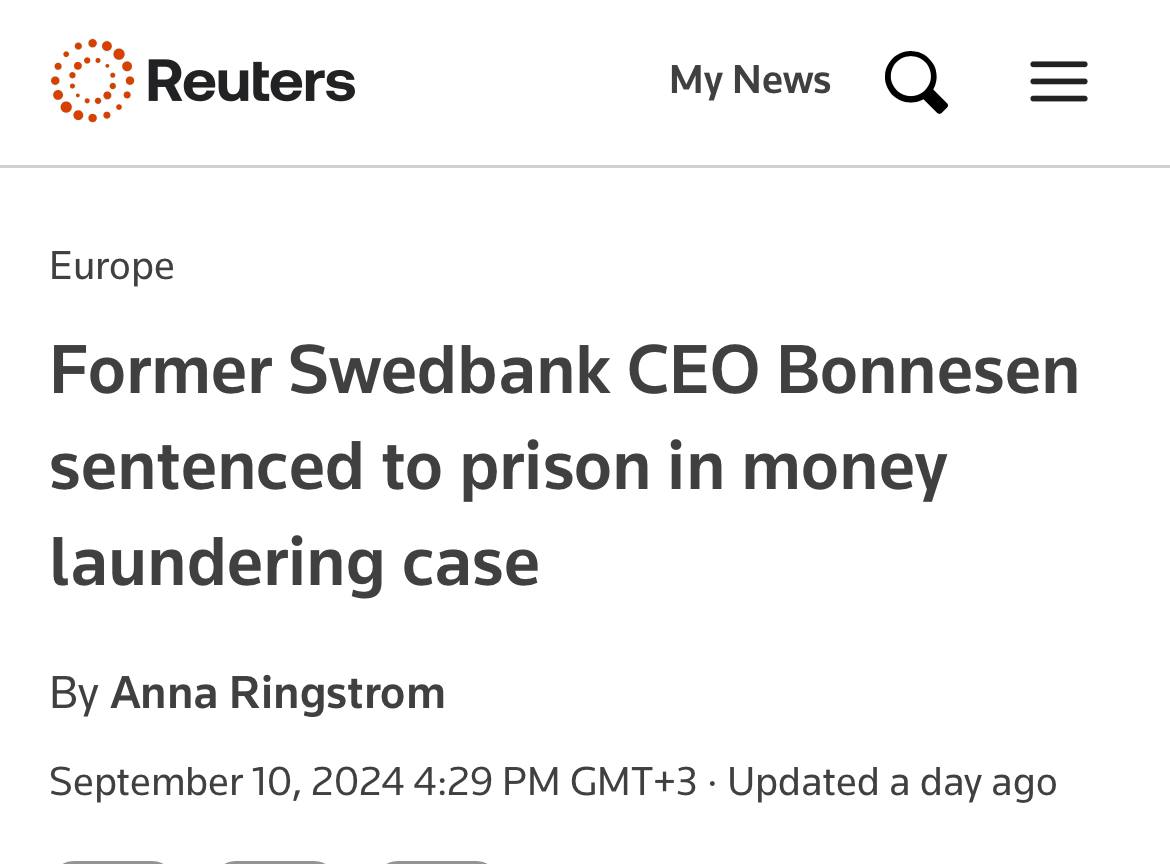Open the My News page
This screenshot has height=864, width=1170.
click(750, 80)
